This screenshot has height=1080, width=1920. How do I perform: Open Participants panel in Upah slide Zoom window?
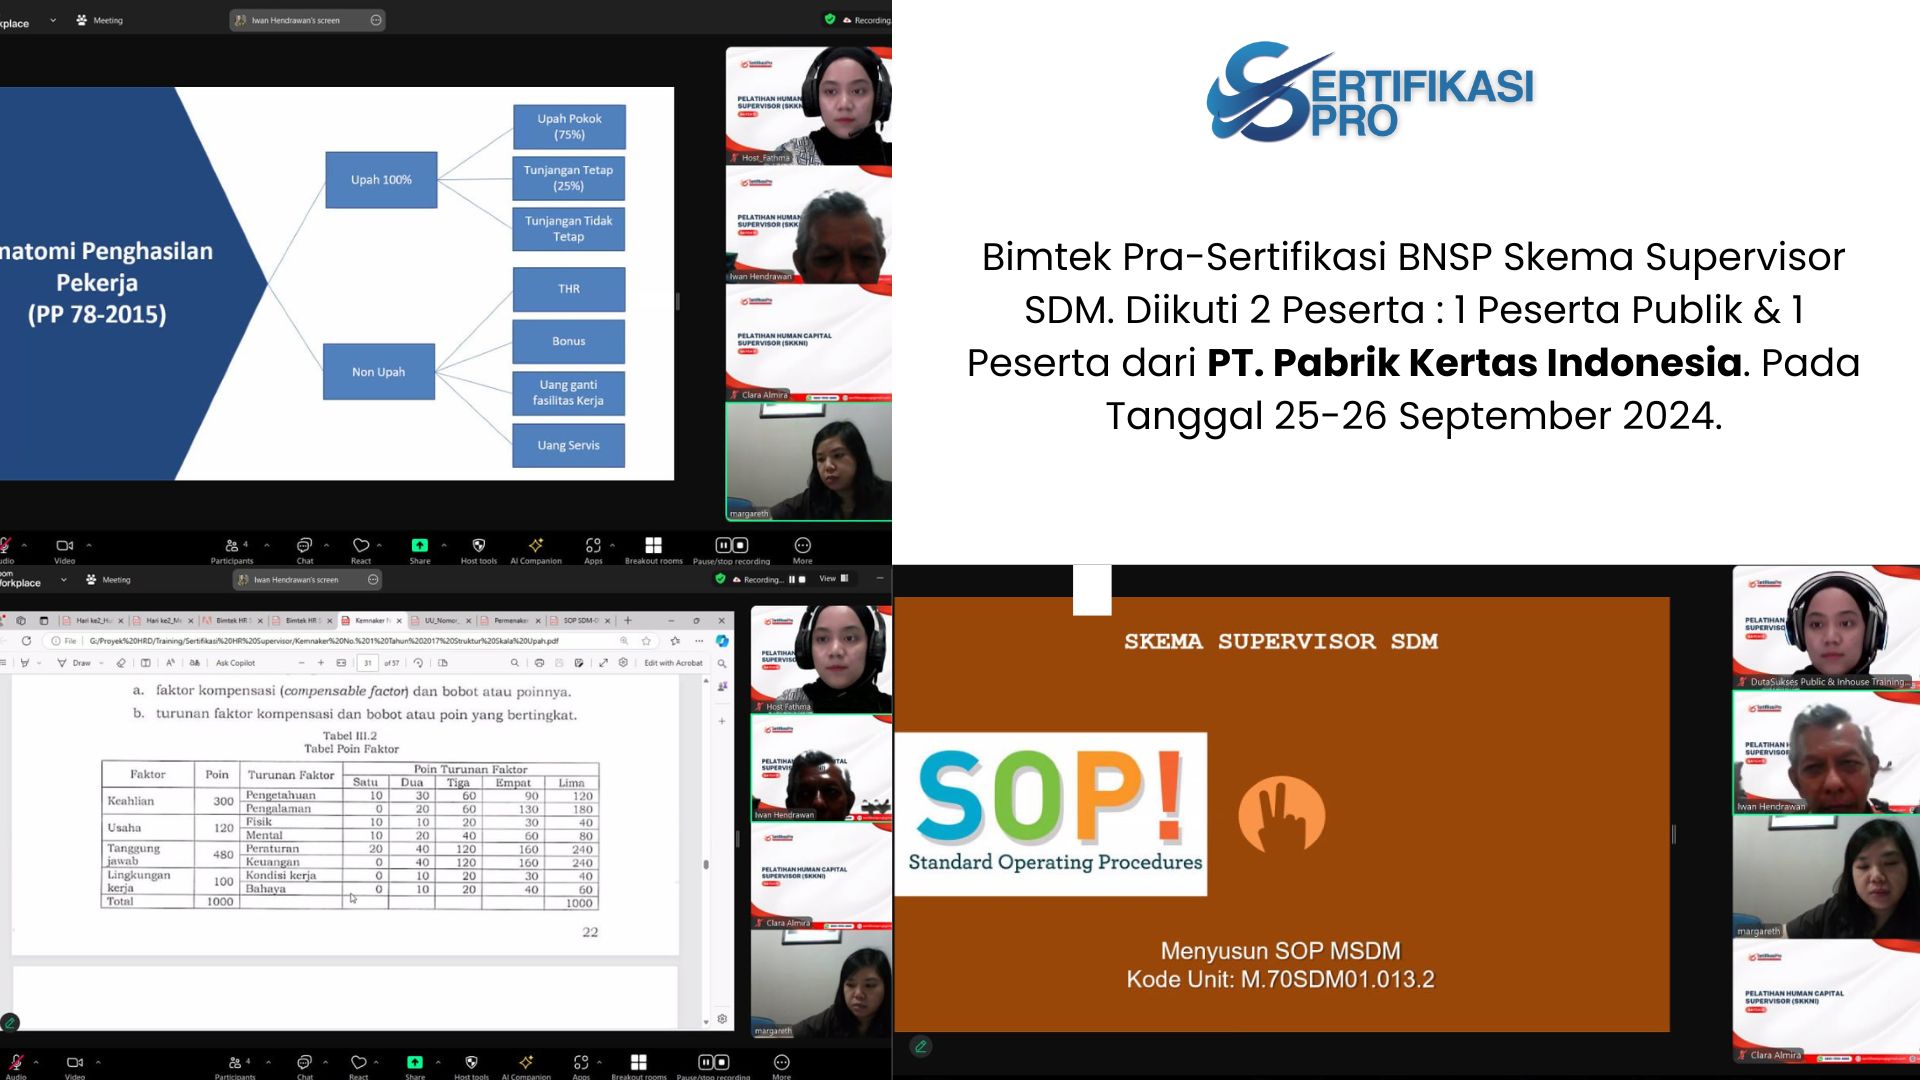pos(232,549)
